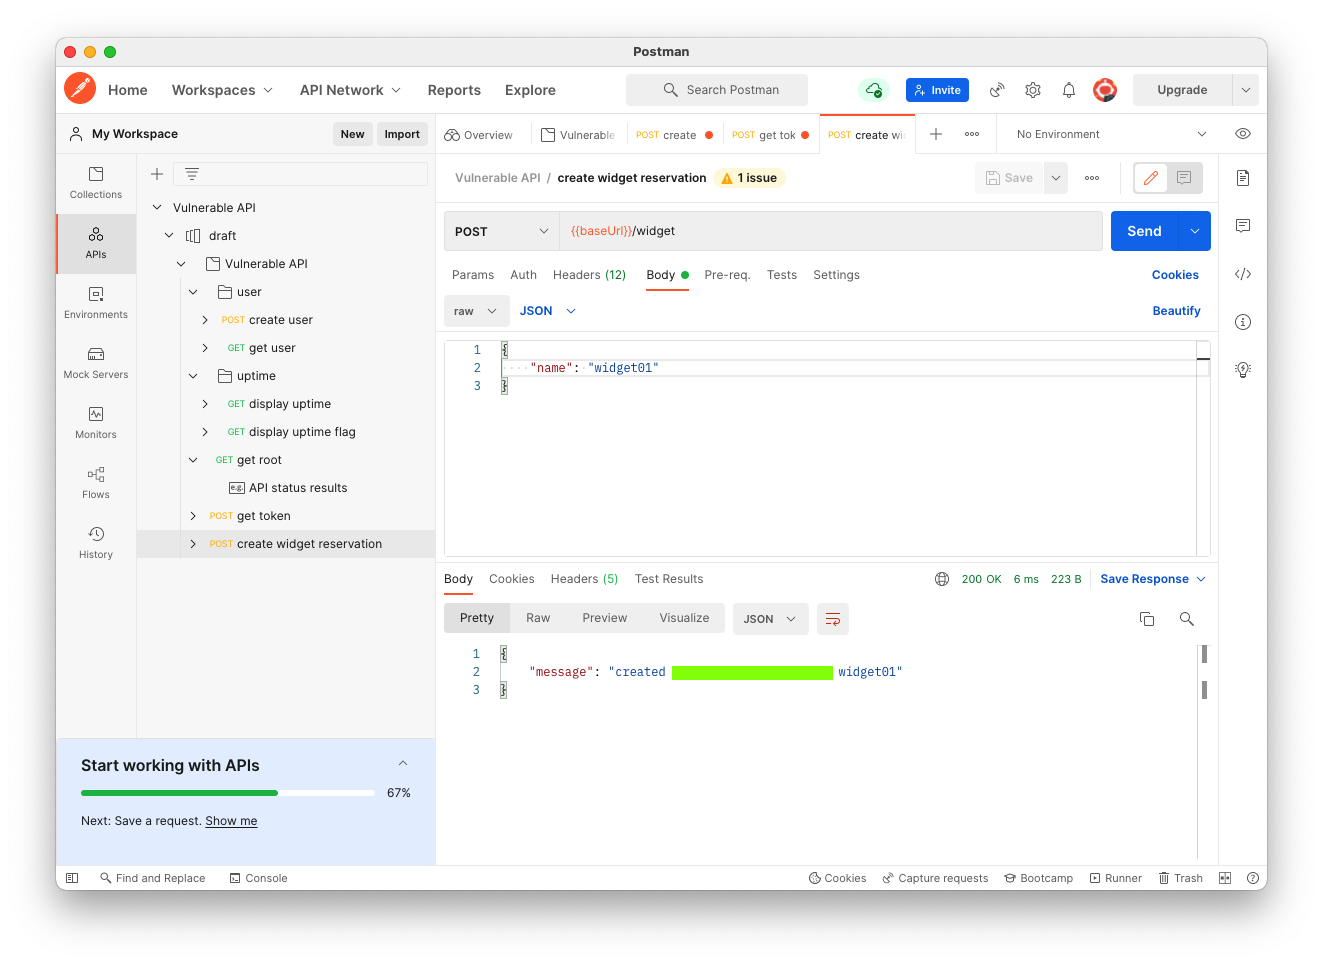This screenshot has height=964, width=1323.
Task: Open the Collections sidebar panel
Action: point(96,183)
